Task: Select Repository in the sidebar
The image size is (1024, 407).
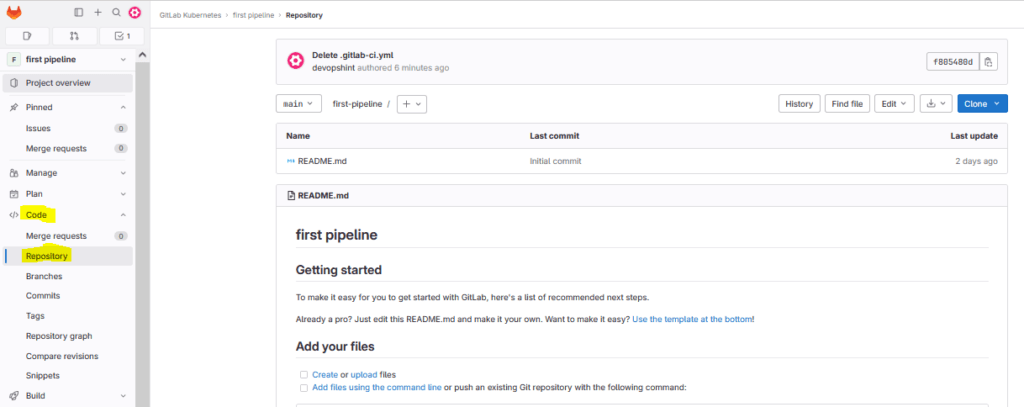Action: point(68,256)
